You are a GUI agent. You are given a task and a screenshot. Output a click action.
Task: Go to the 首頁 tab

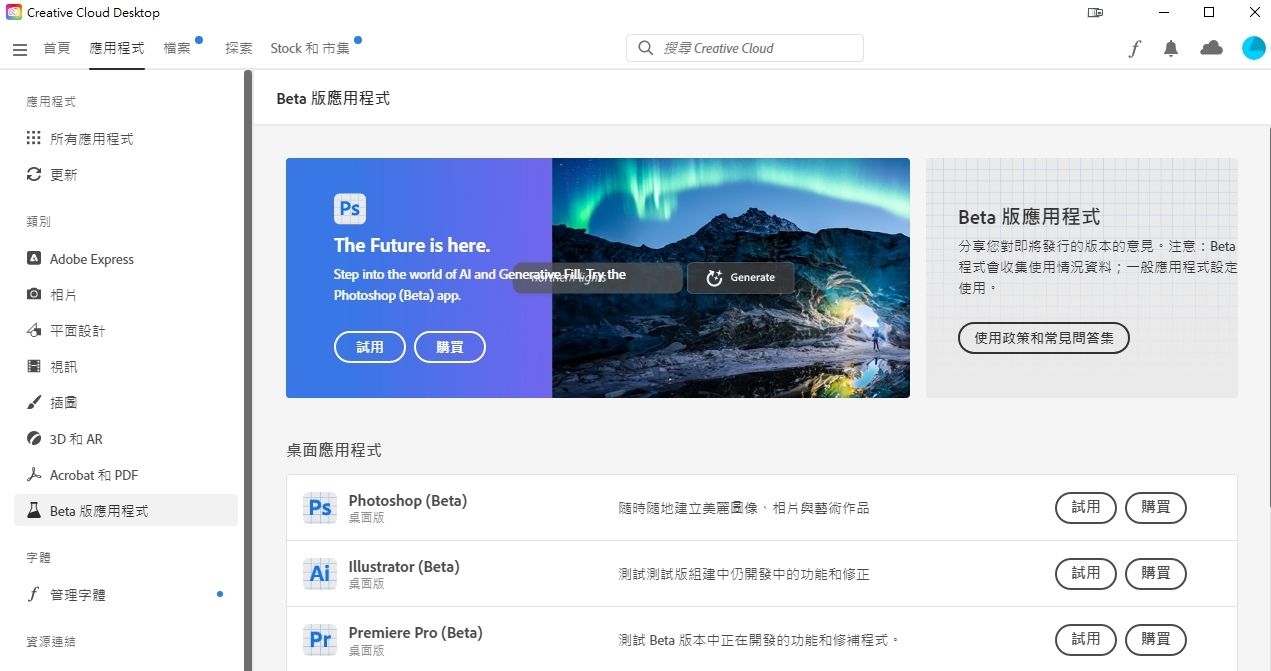coord(57,48)
